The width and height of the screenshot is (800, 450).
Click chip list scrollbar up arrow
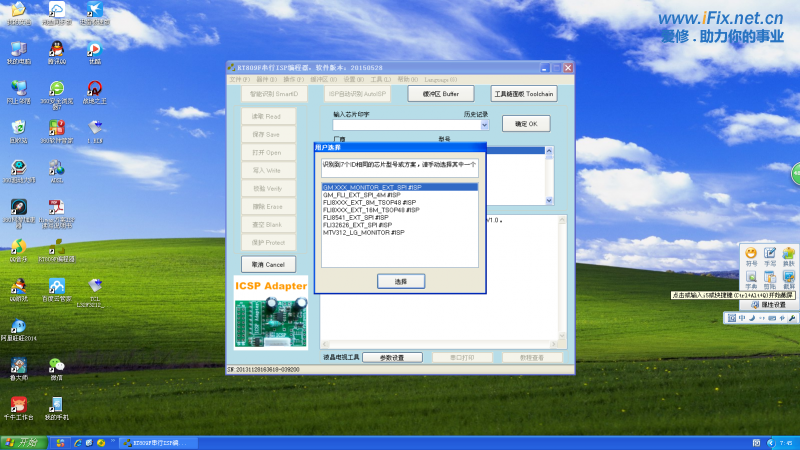[549, 151]
